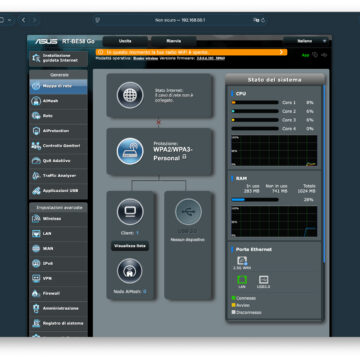Click the Rete sidebar icon
This screenshot has width=360, height=360.
[x=36, y=116]
